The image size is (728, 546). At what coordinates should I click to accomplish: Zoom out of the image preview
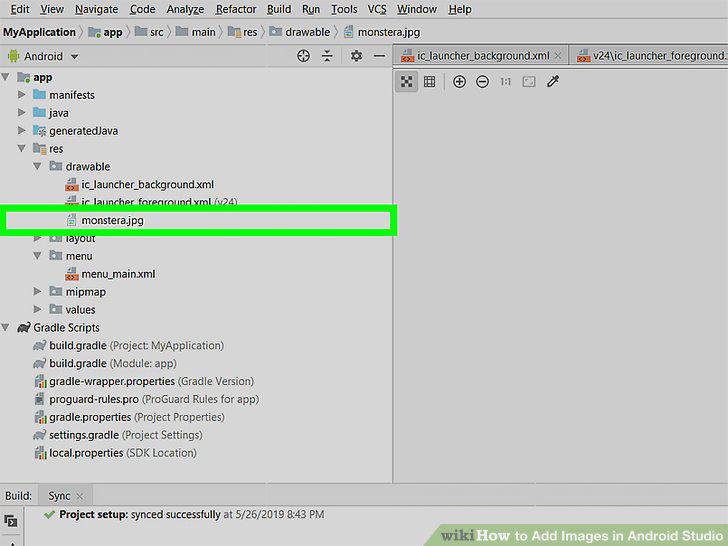tap(482, 82)
